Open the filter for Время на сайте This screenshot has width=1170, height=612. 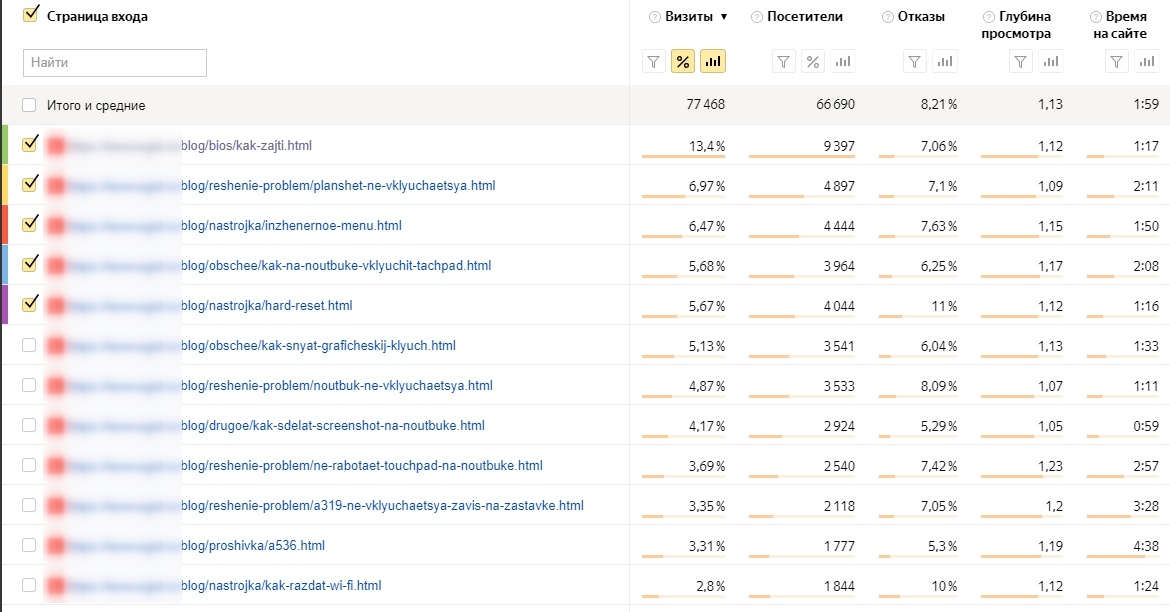click(x=1117, y=62)
